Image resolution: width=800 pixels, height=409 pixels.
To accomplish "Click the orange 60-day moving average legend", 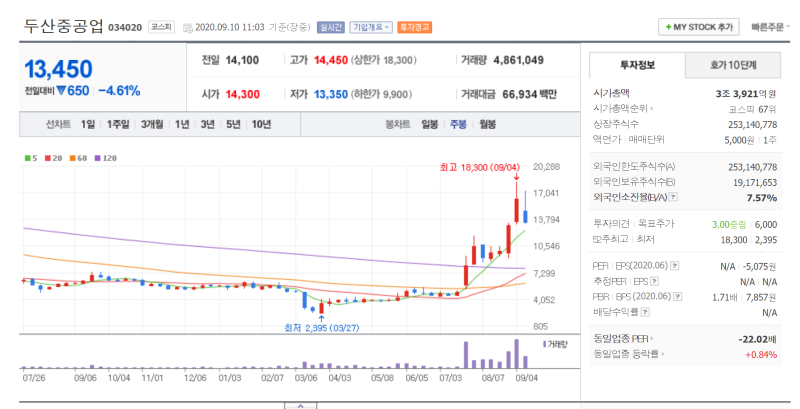I will (78, 158).
